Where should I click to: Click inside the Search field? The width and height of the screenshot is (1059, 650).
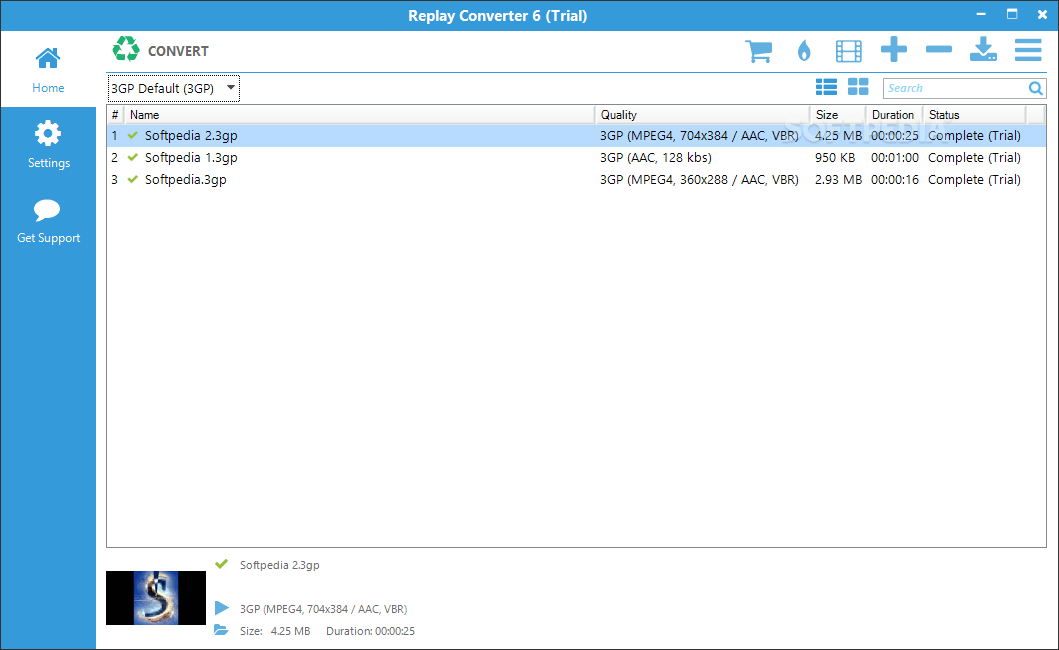point(955,89)
